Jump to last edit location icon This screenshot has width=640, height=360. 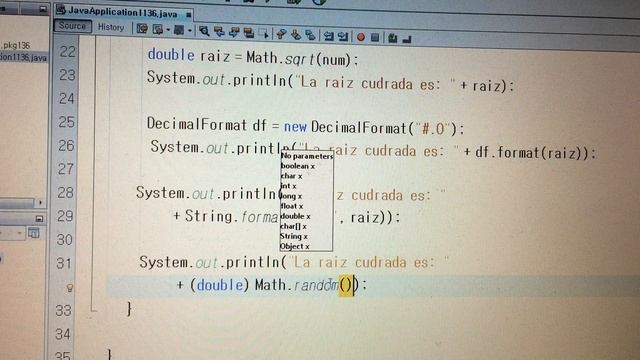142,28
